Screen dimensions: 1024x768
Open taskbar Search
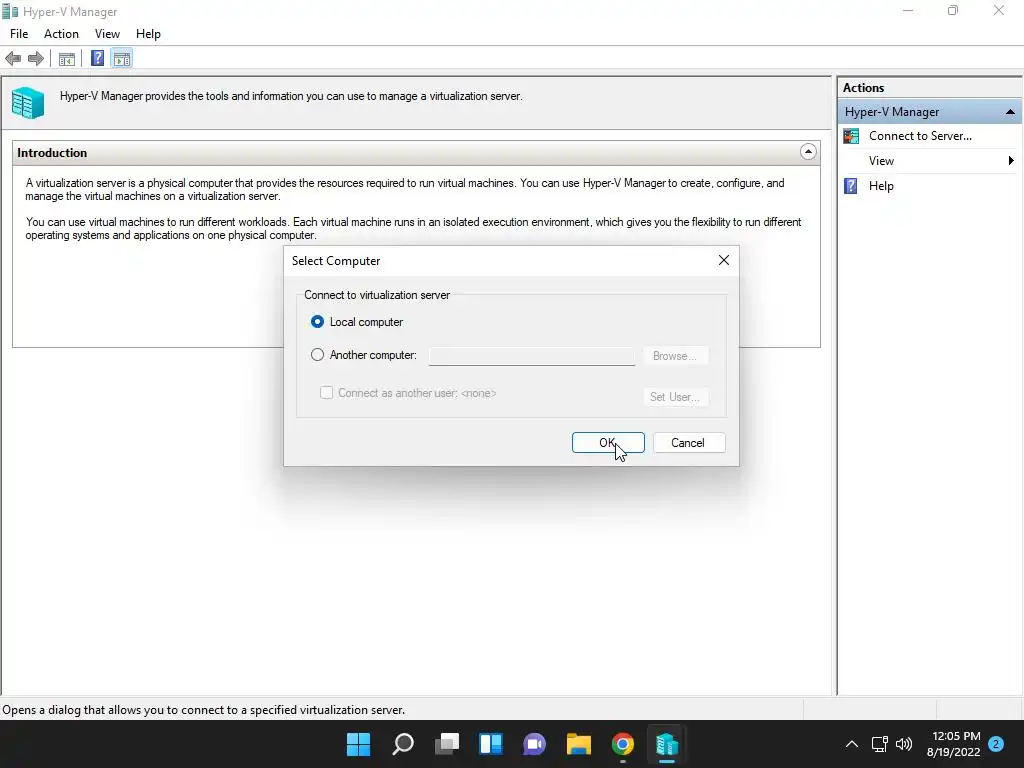click(403, 744)
